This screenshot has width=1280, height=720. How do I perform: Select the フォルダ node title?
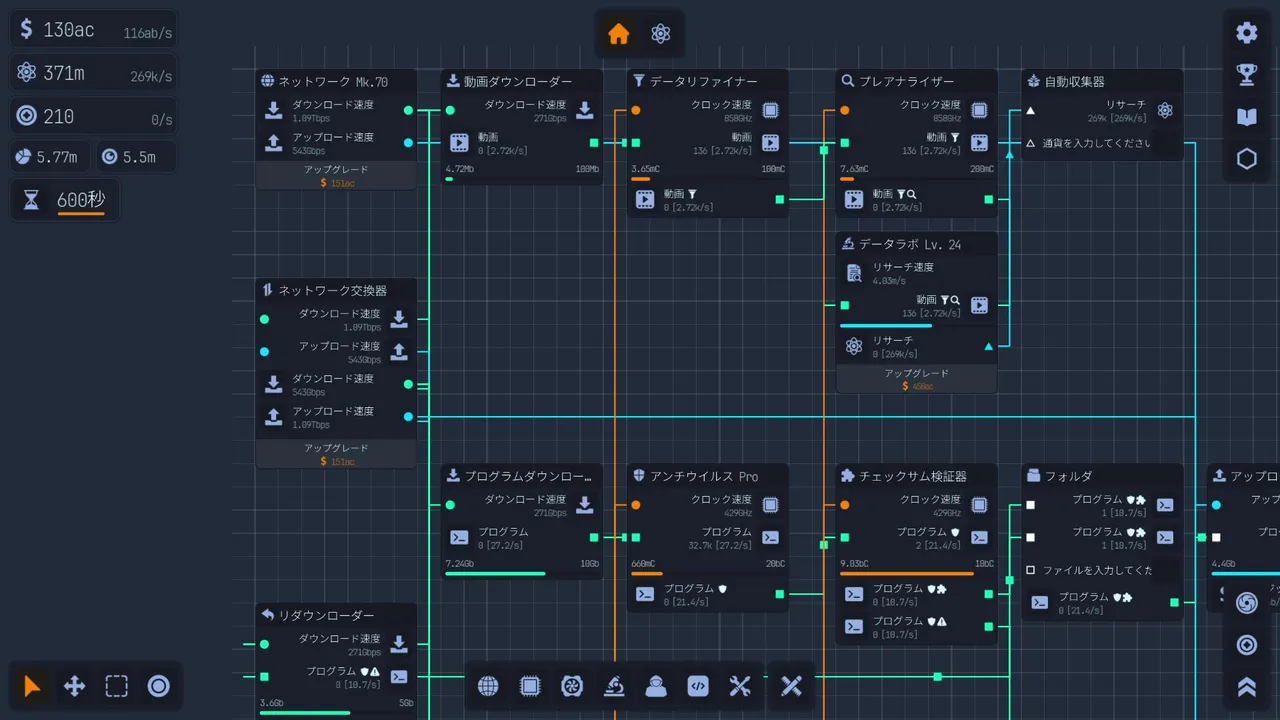(x=1068, y=476)
